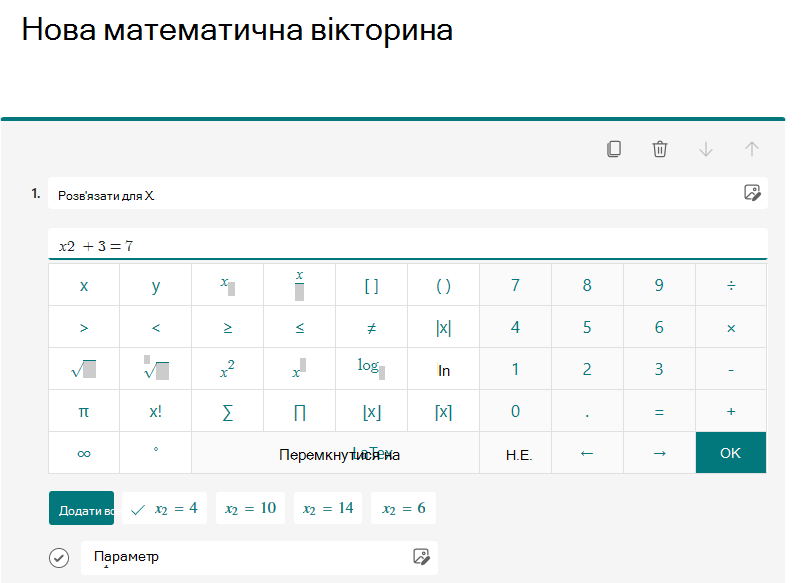Insert the degree symbol
Image resolution: width=804 pixels, height=583 pixels.
156,453
